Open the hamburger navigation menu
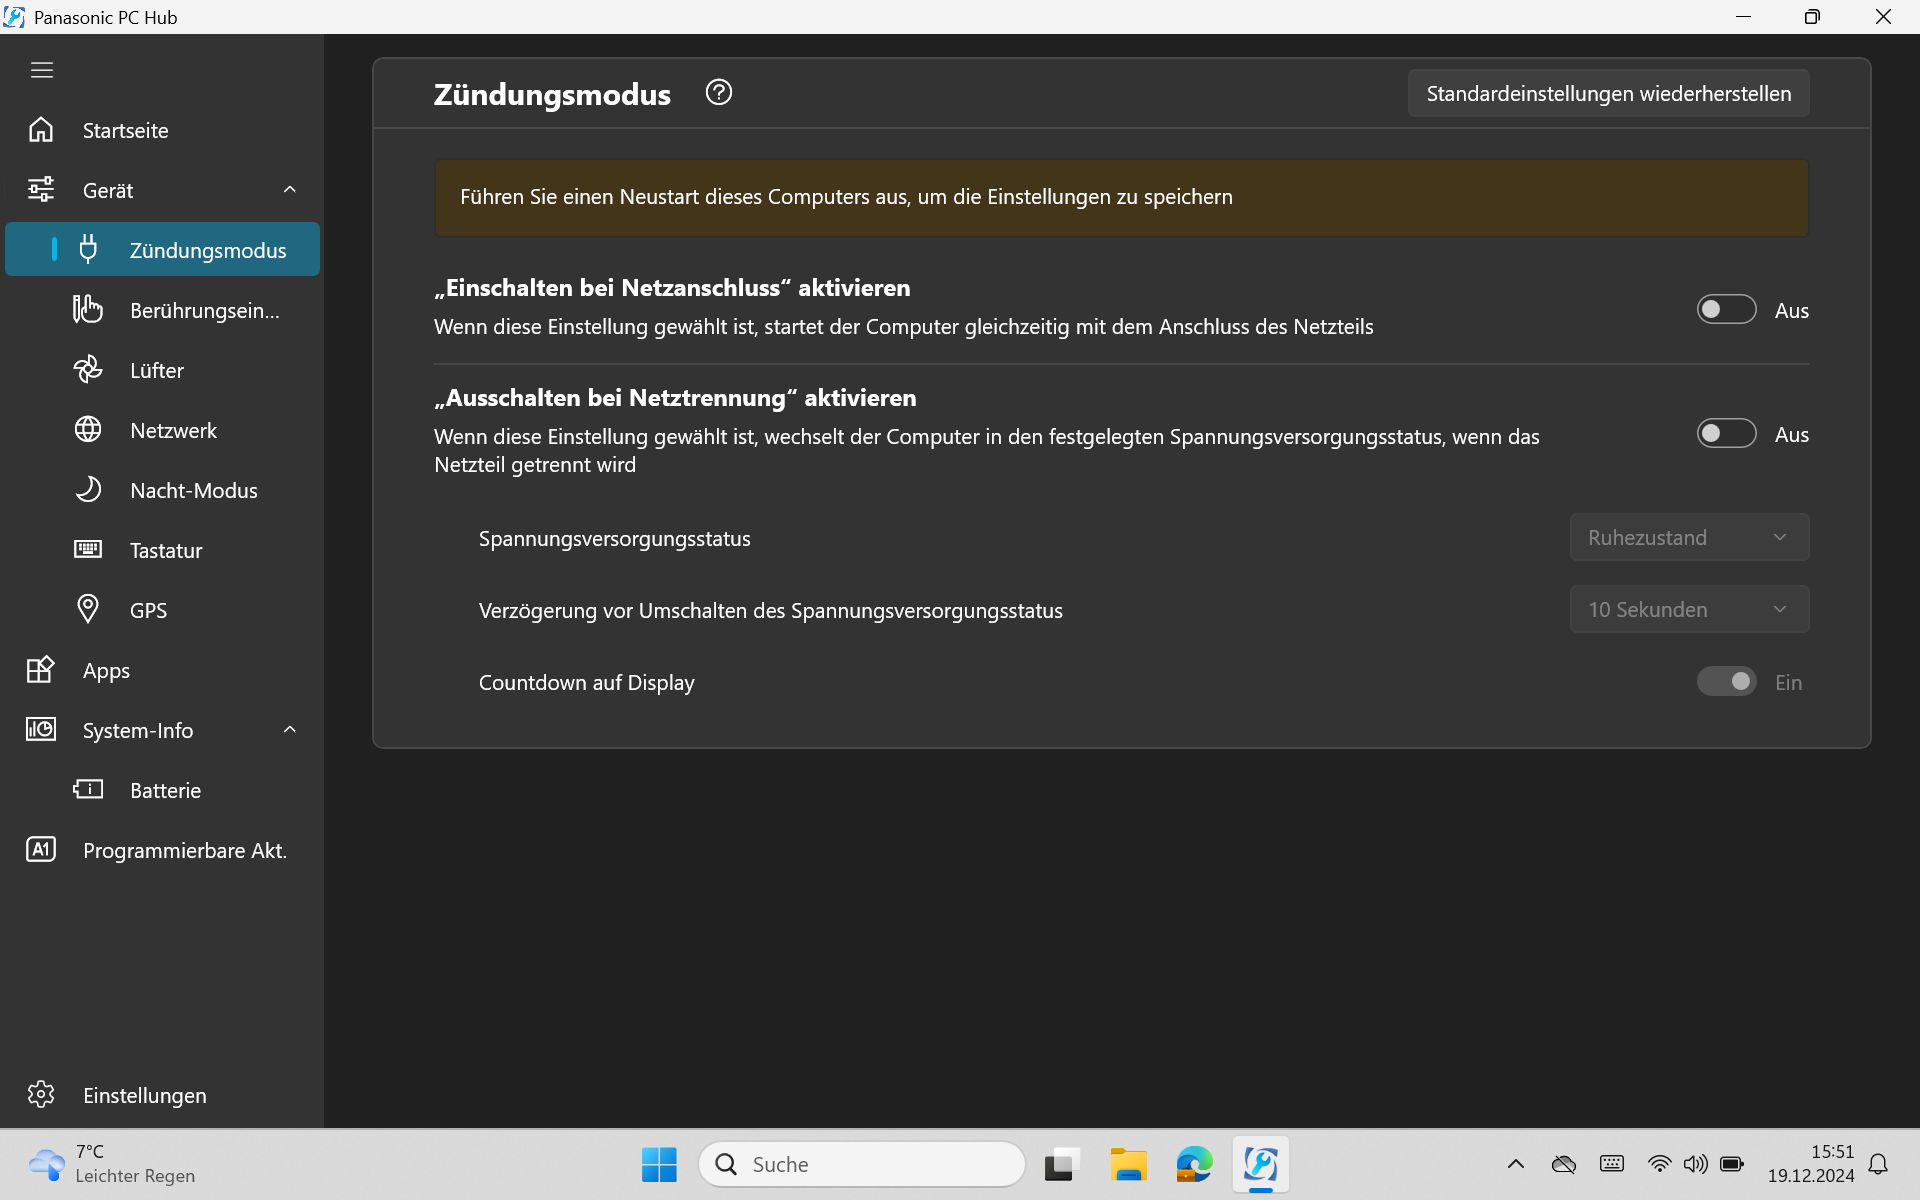The height and width of the screenshot is (1200, 1920). pos(42,70)
